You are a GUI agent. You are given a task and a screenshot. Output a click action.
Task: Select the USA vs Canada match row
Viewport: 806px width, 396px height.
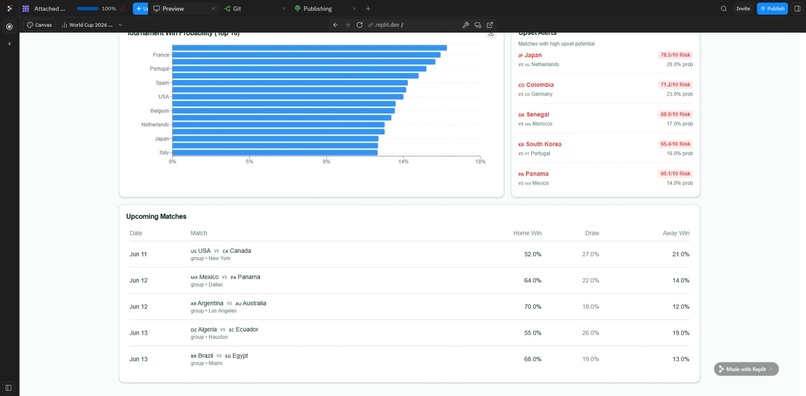point(409,255)
